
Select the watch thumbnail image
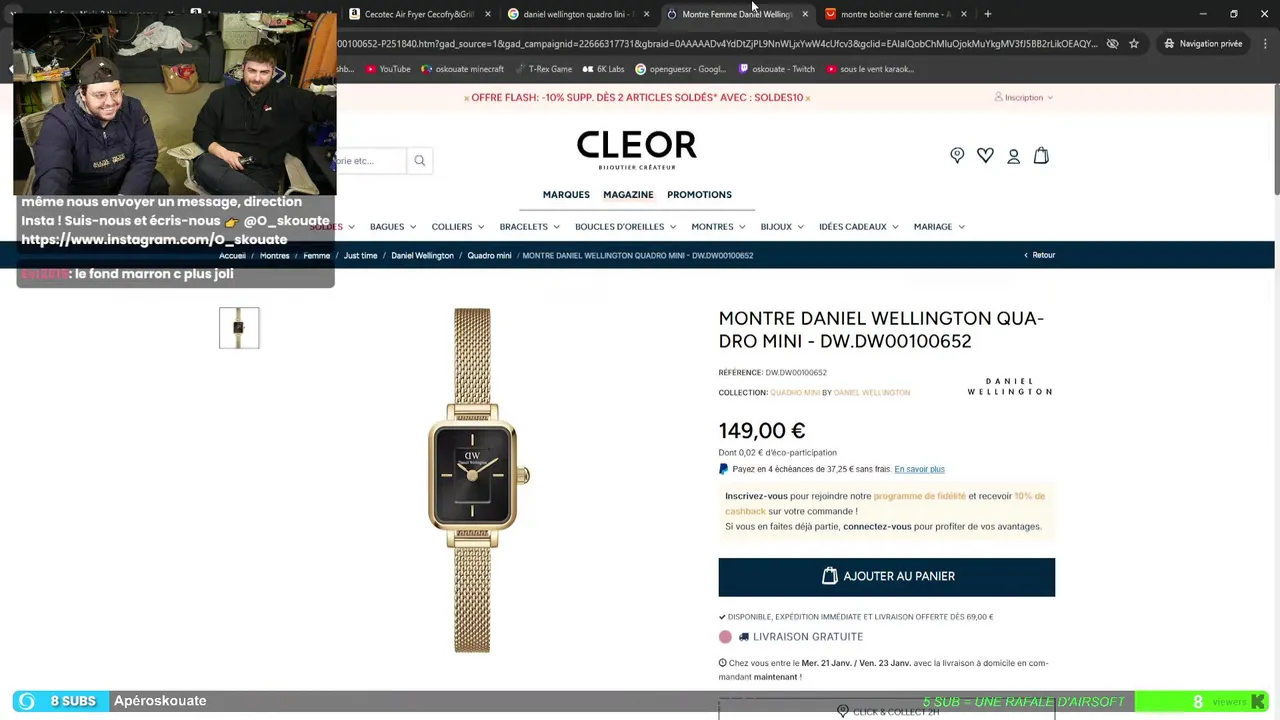(239, 328)
